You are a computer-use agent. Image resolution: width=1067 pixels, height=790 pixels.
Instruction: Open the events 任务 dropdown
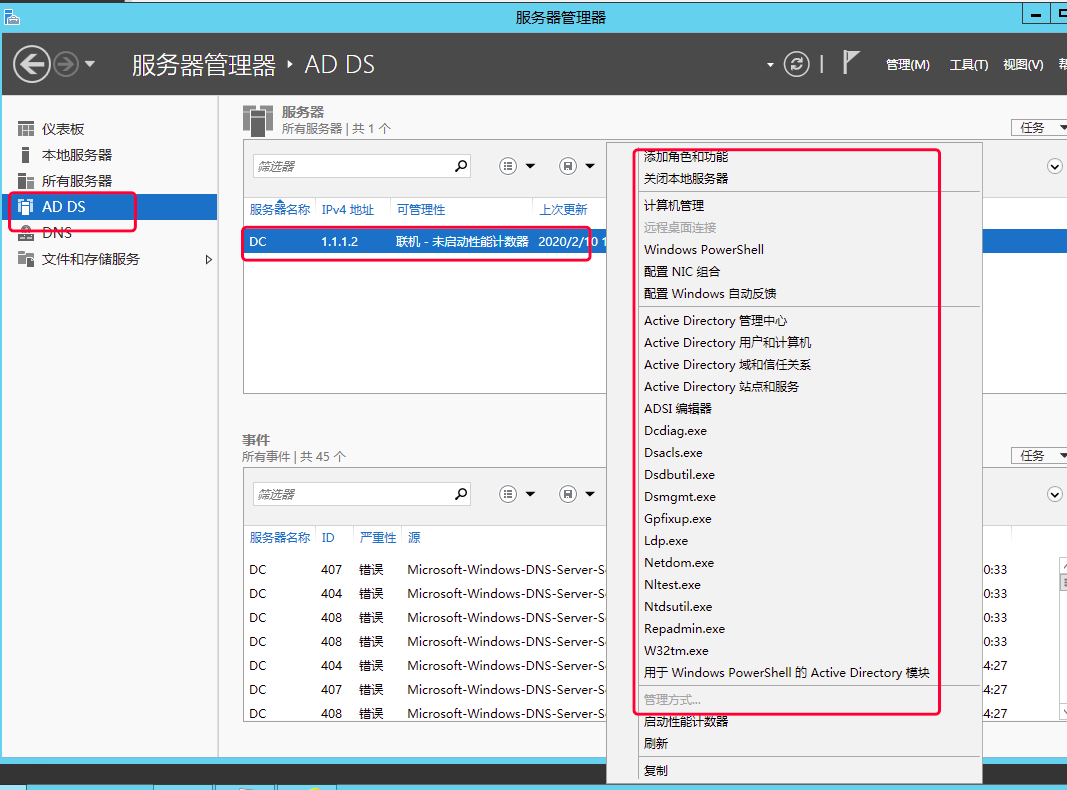[x=1039, y=456]
